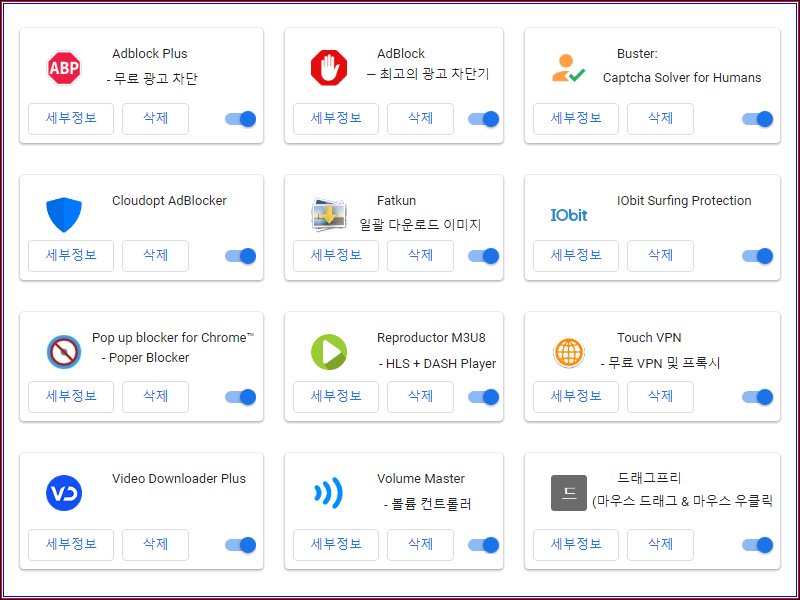
Task: Open 세부정보 for 드래그프리
Action: (576, 545)
